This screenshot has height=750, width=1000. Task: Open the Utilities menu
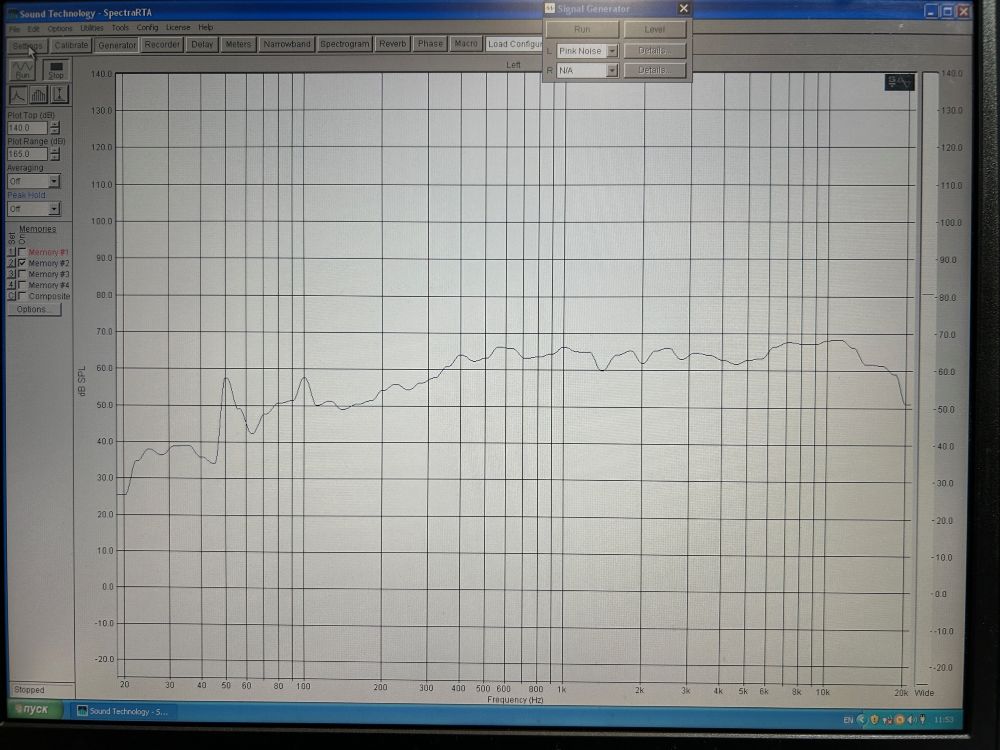point(92,28)
